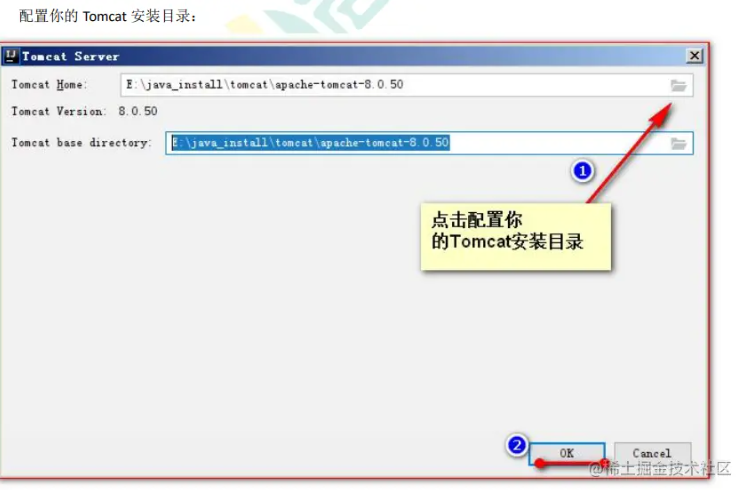The width and height of the screenshot is (743, 490).
Task: Open folder browser for Tomcat base directory
Action: pyautogui.click(x=678, y=143)
